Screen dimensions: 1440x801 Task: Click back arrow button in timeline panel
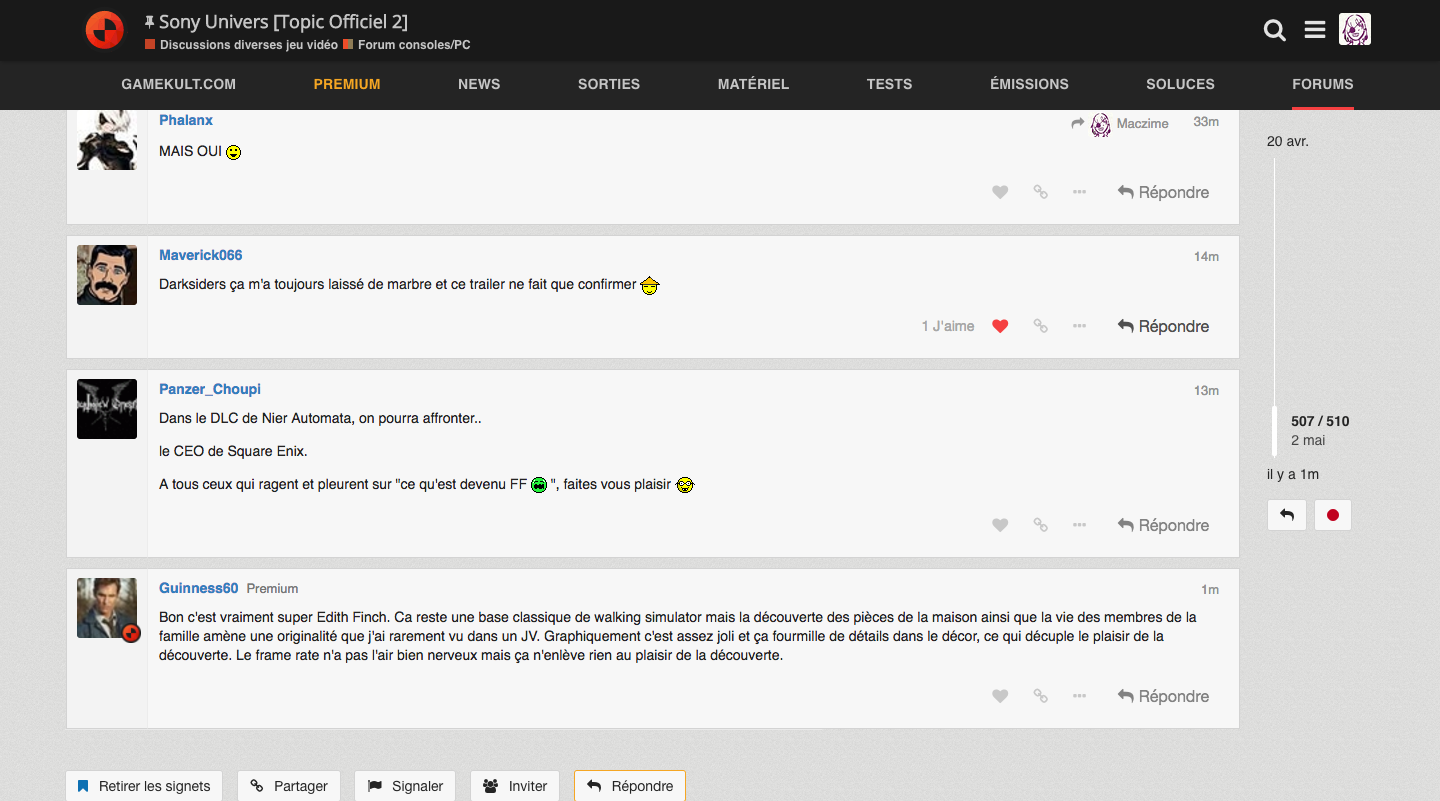coord(1286,515)
